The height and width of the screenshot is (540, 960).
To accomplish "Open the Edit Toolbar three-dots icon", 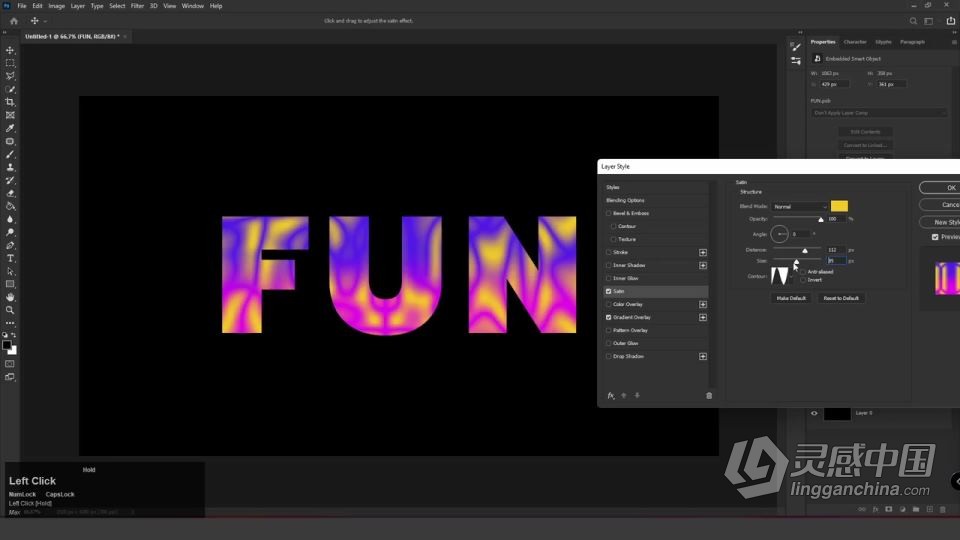I will (10, 323).
